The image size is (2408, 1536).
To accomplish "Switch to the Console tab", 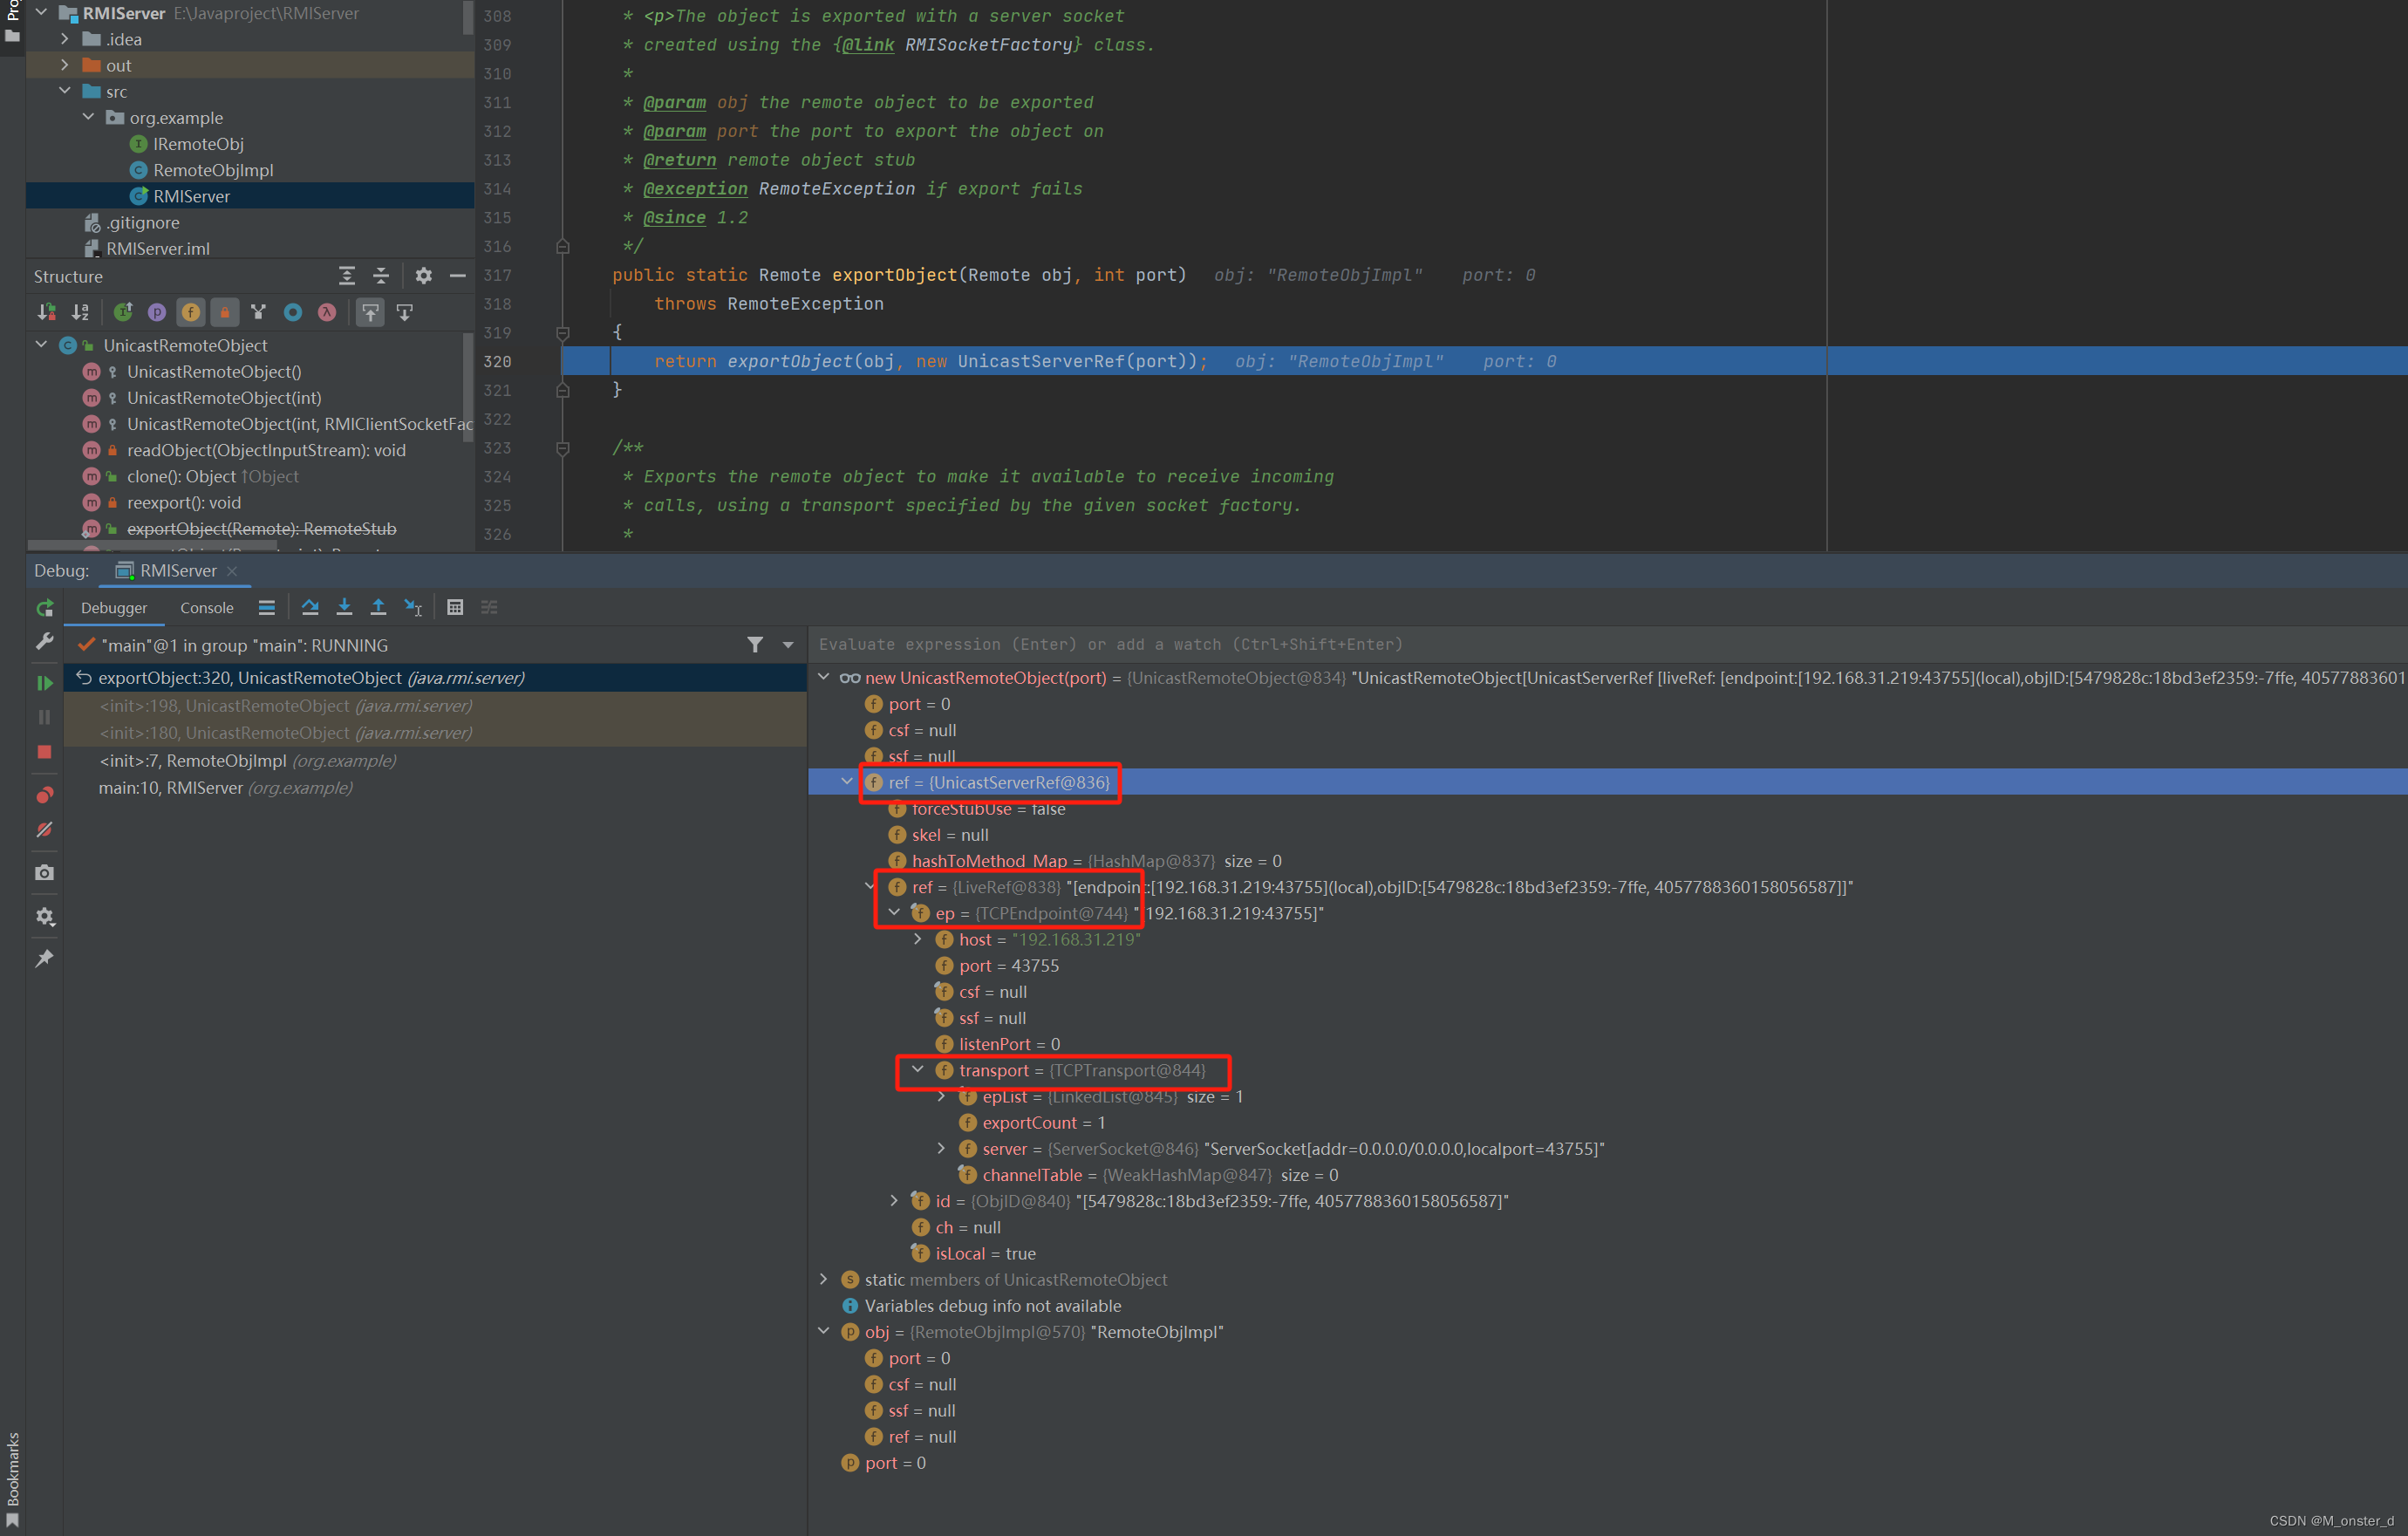I will tap(207, 608).
